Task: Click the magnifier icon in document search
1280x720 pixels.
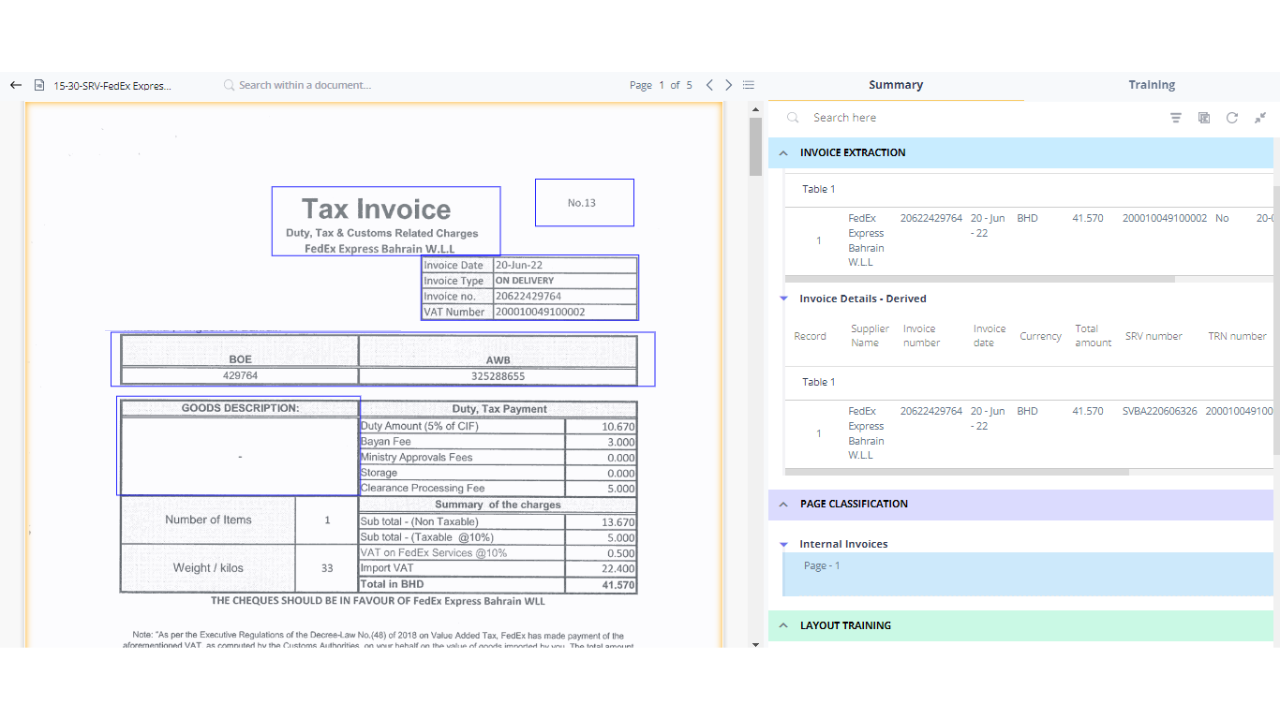Action: pyautogui.click(x=229, y=85)
